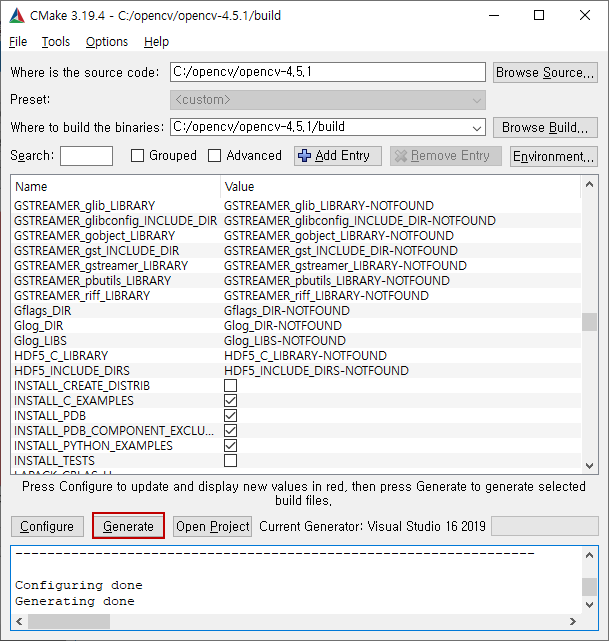609x641 pixels.
Task: Click the cache list vertical scrollbar thumb
Action: [x=589, y=322]
